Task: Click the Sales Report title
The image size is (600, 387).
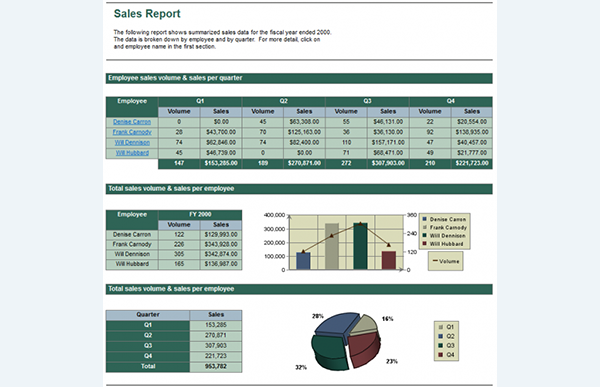Action: click(x=147, y=13)
